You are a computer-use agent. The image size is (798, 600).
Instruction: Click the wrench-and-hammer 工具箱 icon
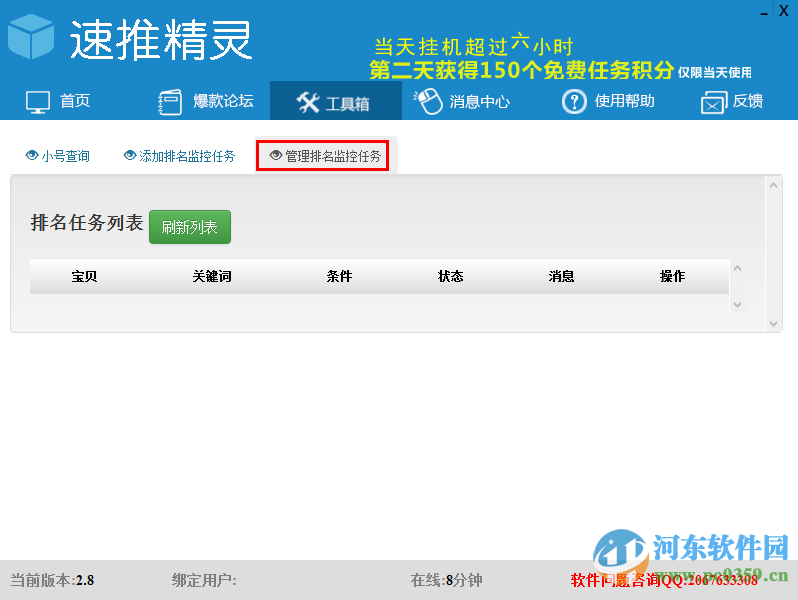point(308,103)
